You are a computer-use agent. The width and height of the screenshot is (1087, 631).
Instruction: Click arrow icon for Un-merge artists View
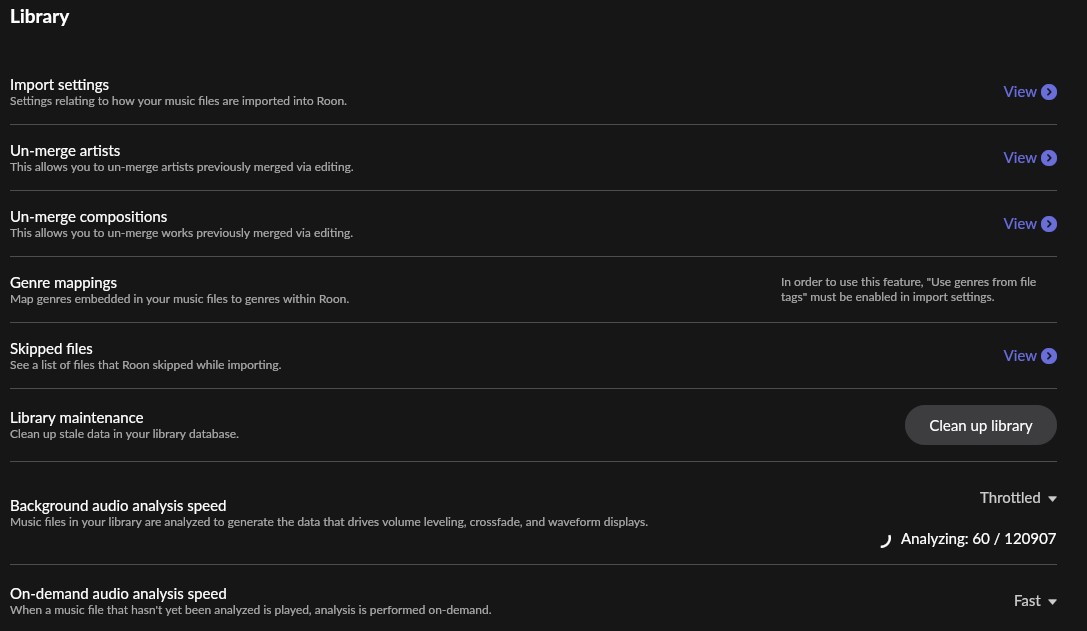pos(1049,158)
